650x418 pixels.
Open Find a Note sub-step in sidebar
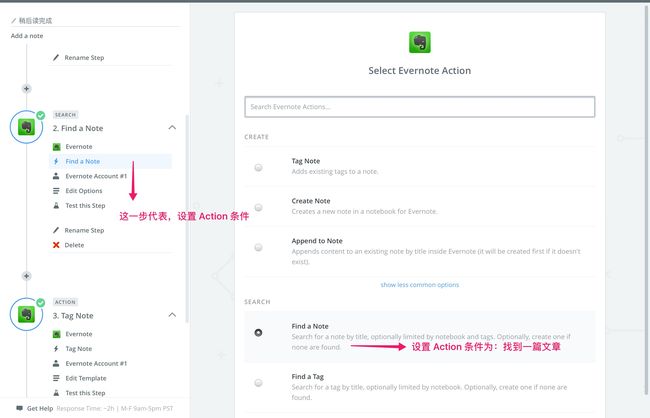point(110,161)
